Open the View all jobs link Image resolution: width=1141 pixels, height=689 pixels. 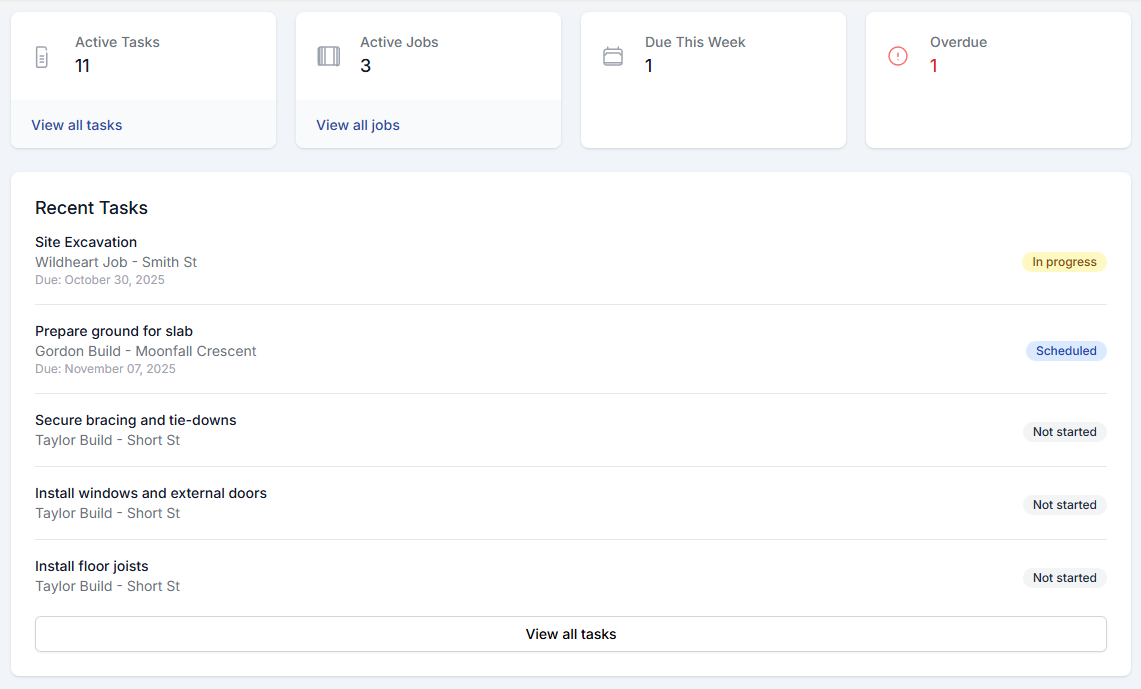(358, 125)
